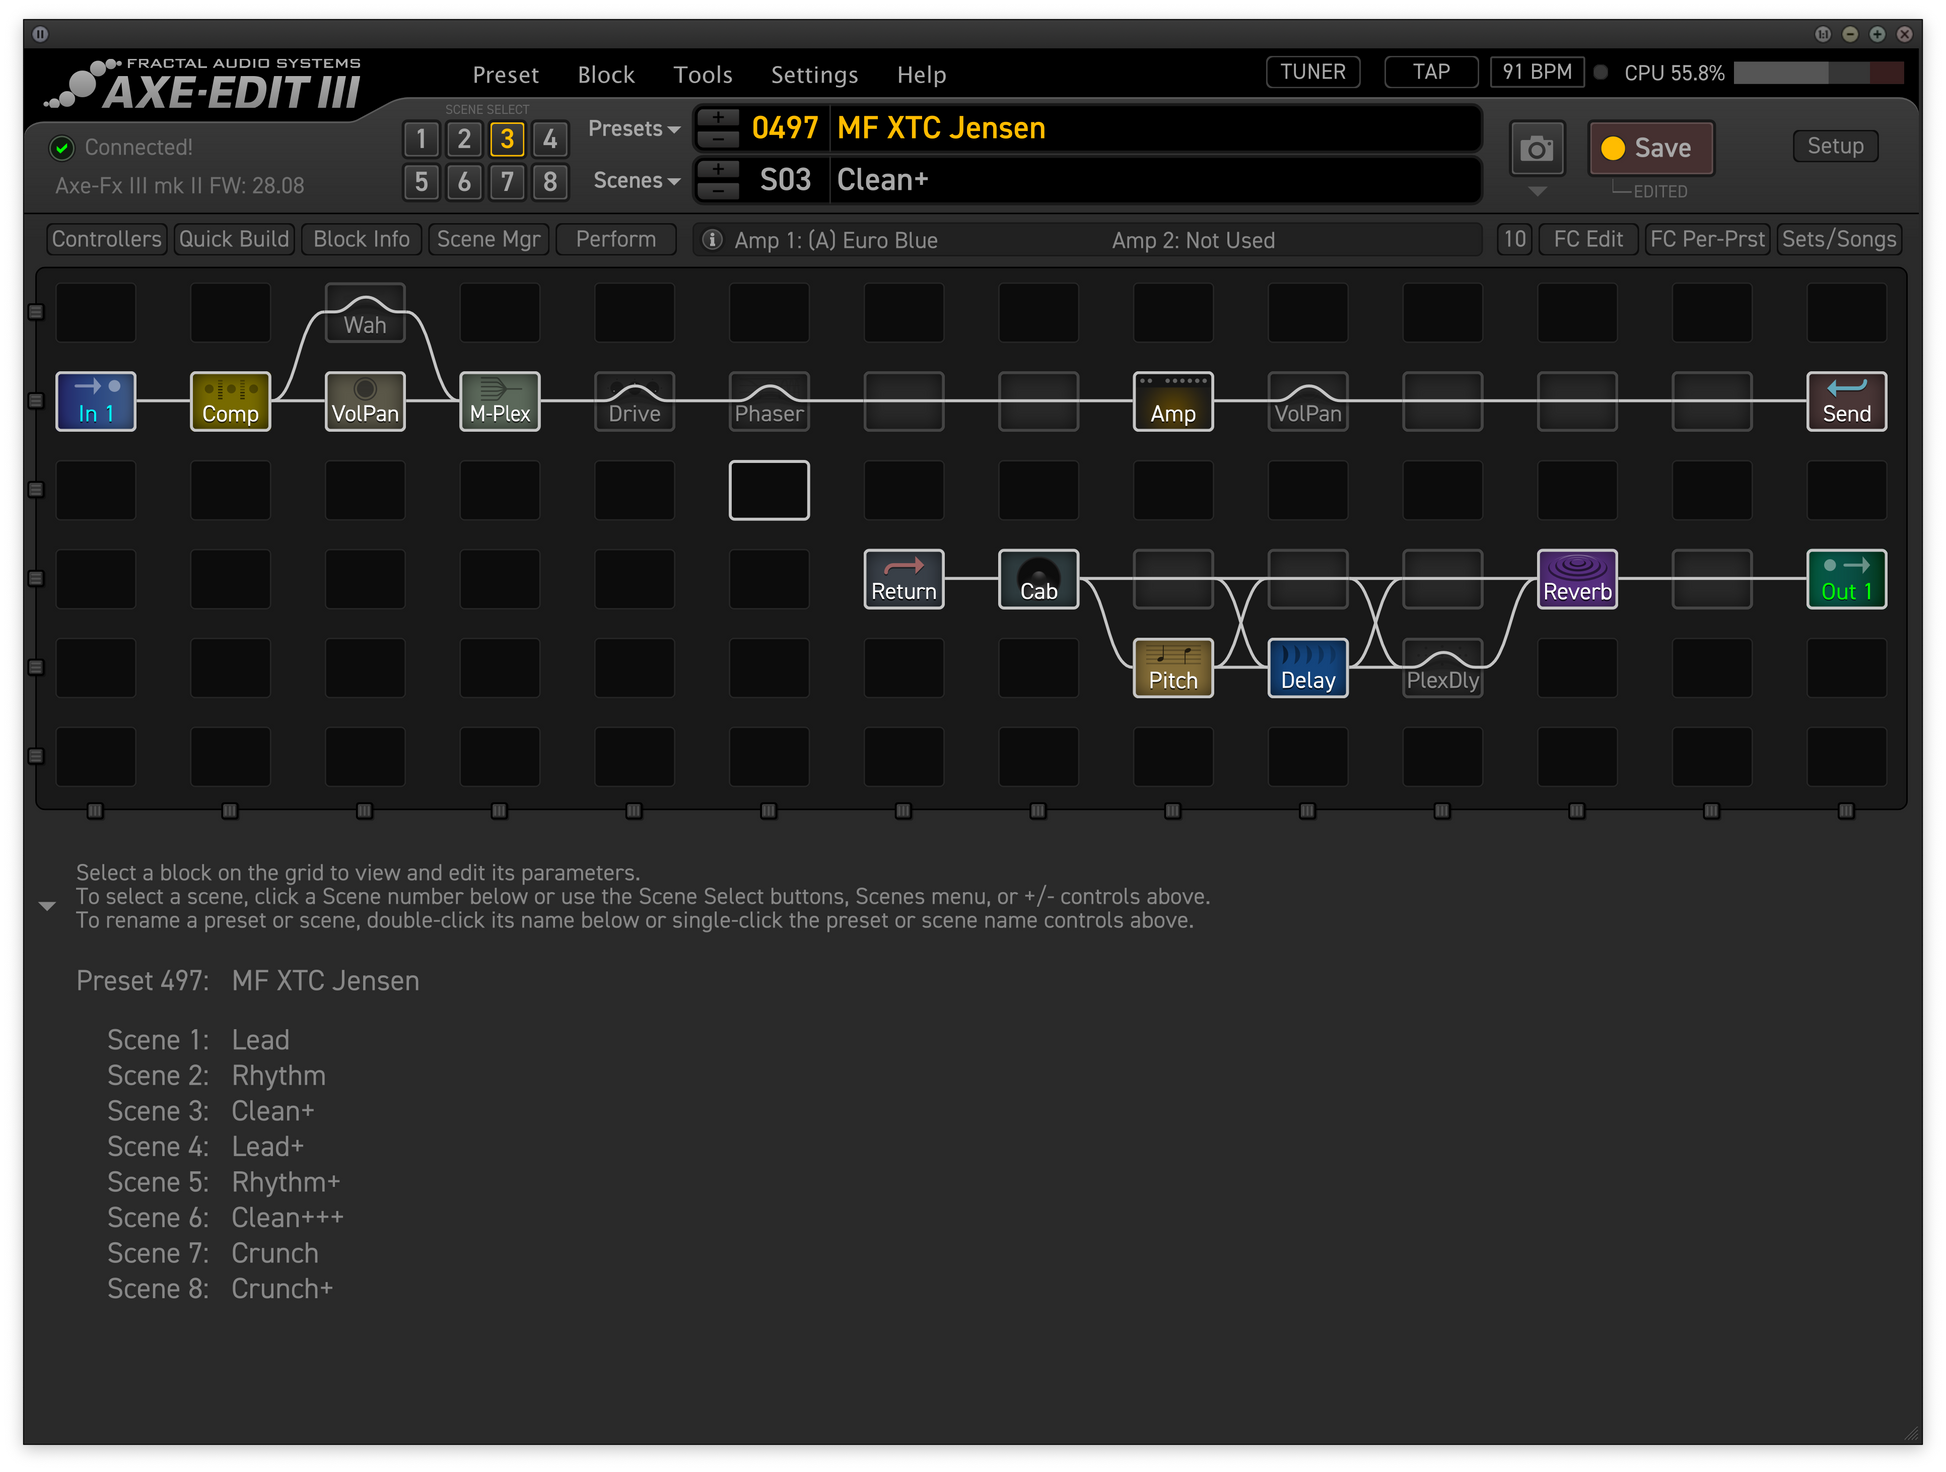This screenshot has width=1946, height=1472.
Task: Click the Delay block icon
Action: tap(1307, 667)
